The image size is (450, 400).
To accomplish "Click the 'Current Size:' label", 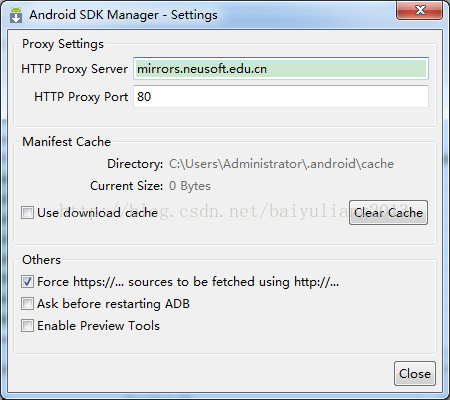I will (x=127, y=186).
